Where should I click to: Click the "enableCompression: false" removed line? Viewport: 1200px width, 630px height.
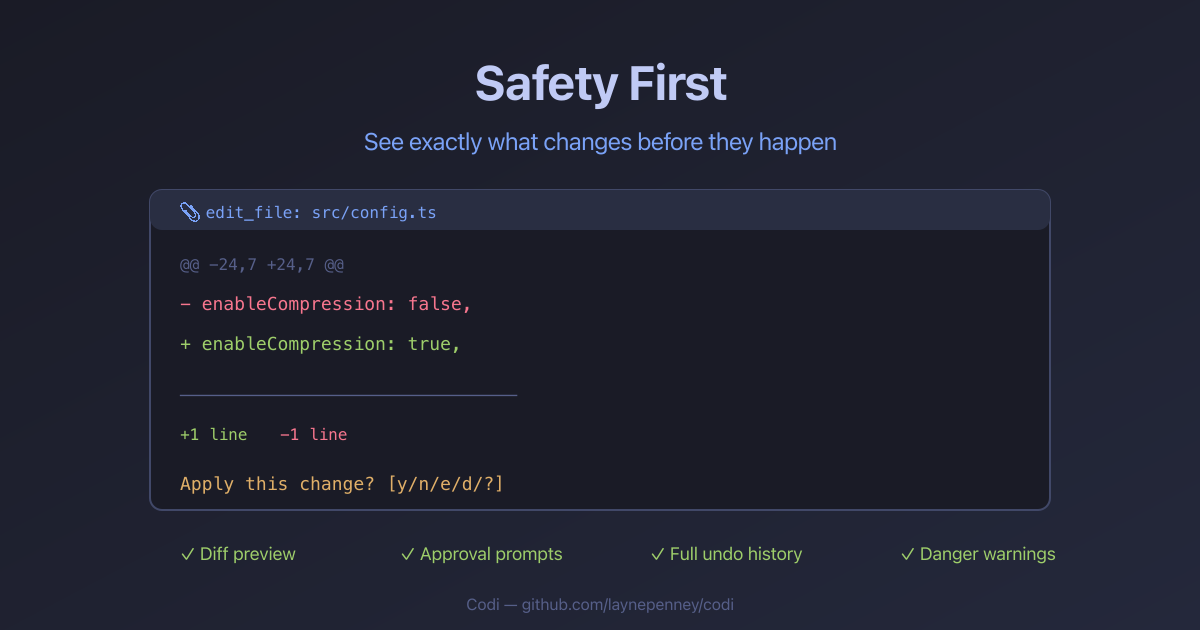[336, 304]
